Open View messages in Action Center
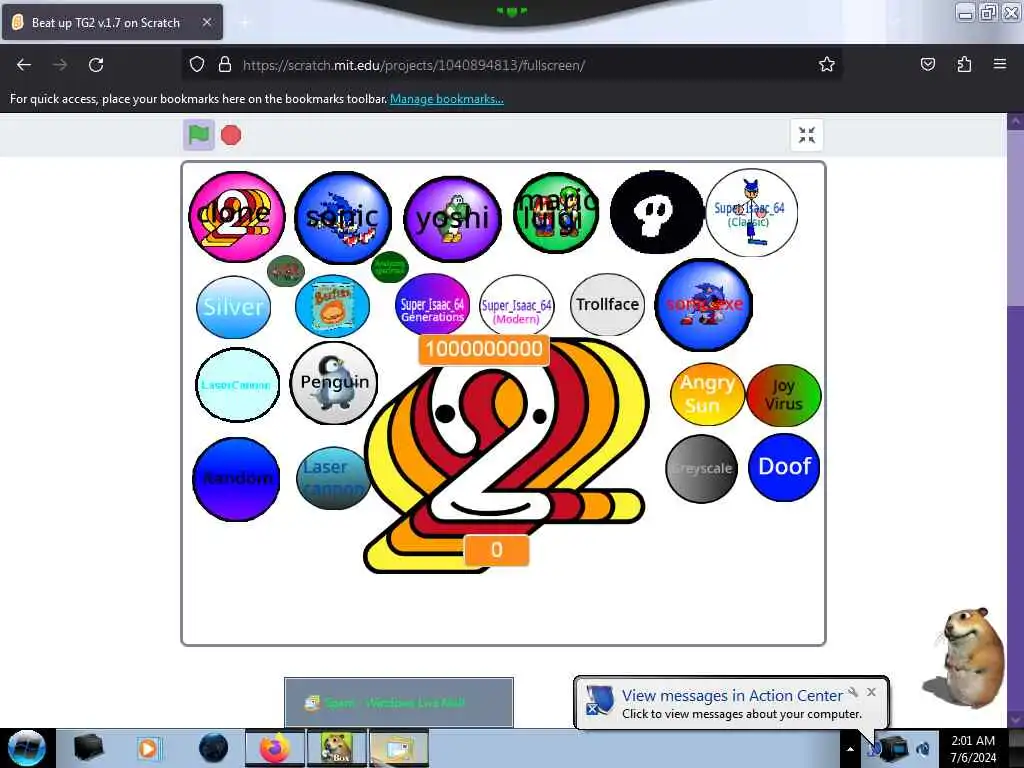Viewport: 1024px width, 768px height. tap(732, 696)
